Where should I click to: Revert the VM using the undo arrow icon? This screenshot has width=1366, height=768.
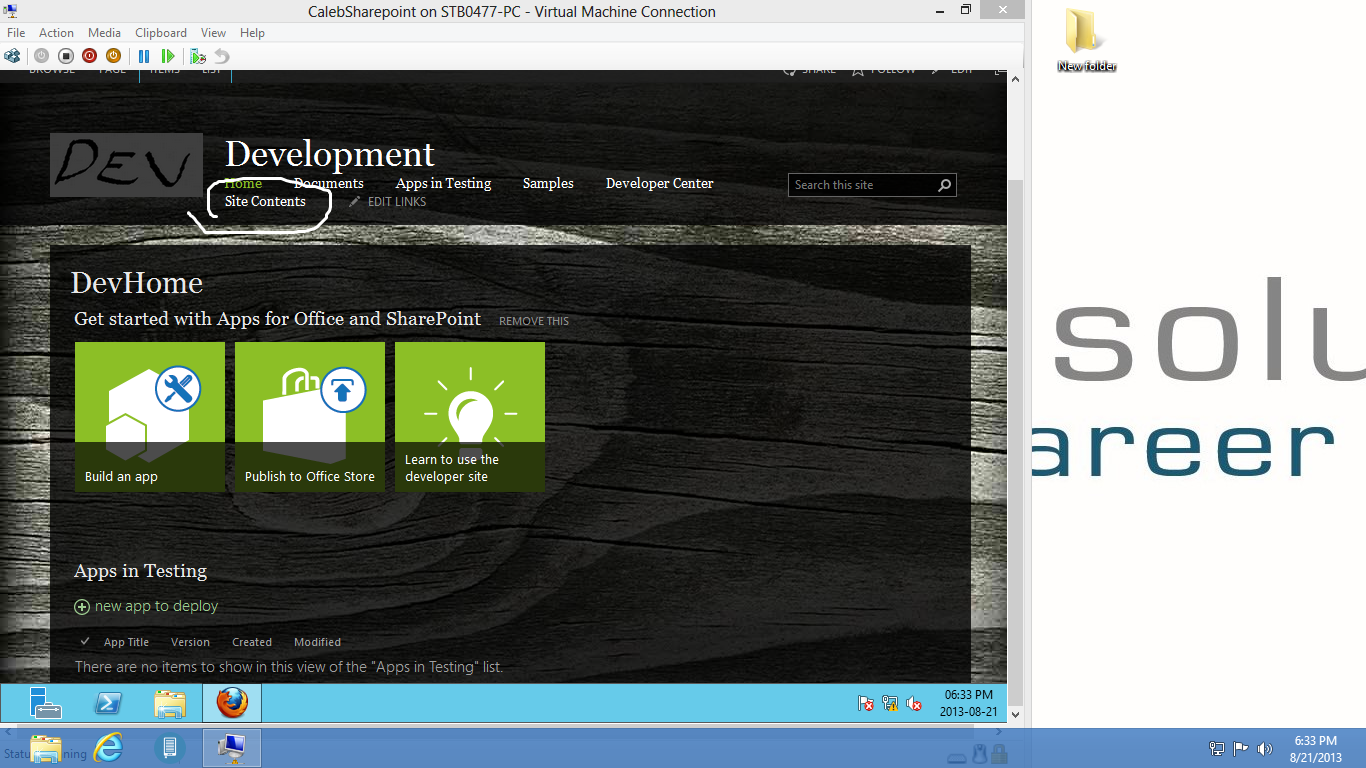[x=222, y=56]
